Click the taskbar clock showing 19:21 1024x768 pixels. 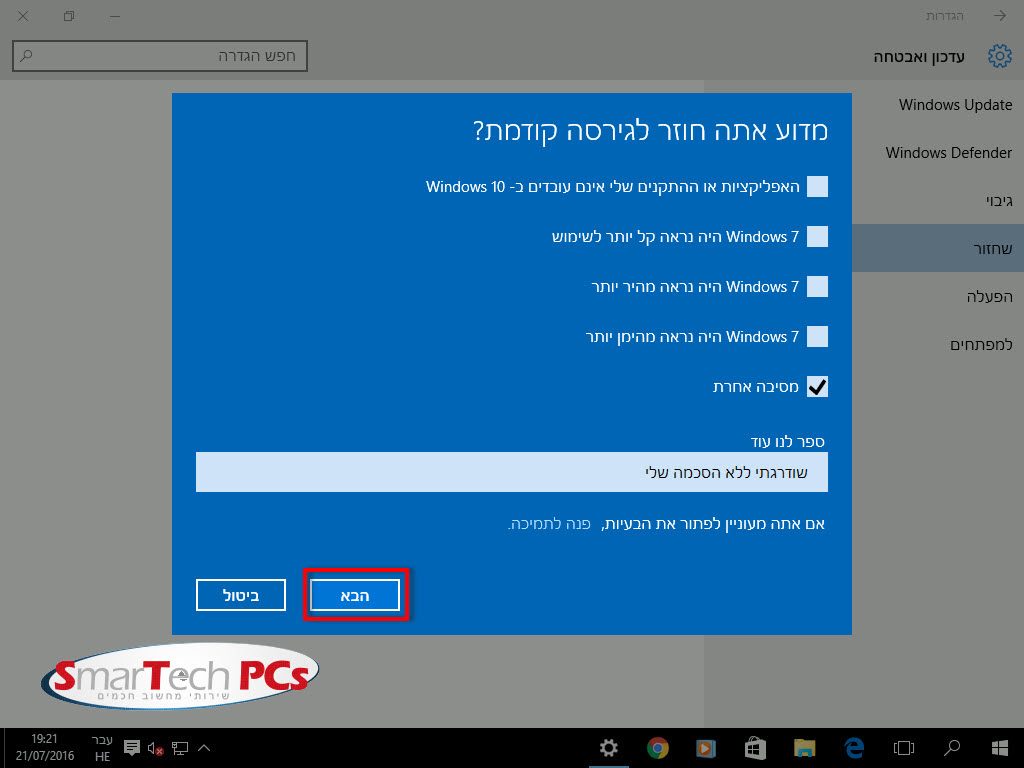click(44, 748)
